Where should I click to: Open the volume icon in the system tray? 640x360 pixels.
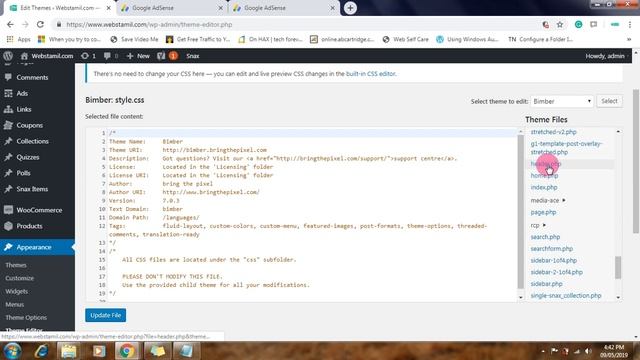point(588,351)
